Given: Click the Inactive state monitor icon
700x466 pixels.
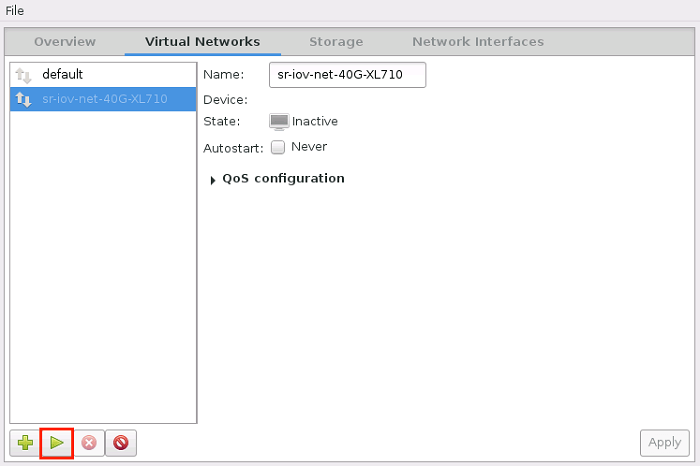Looking at the screenshot, I should [279, 121].
